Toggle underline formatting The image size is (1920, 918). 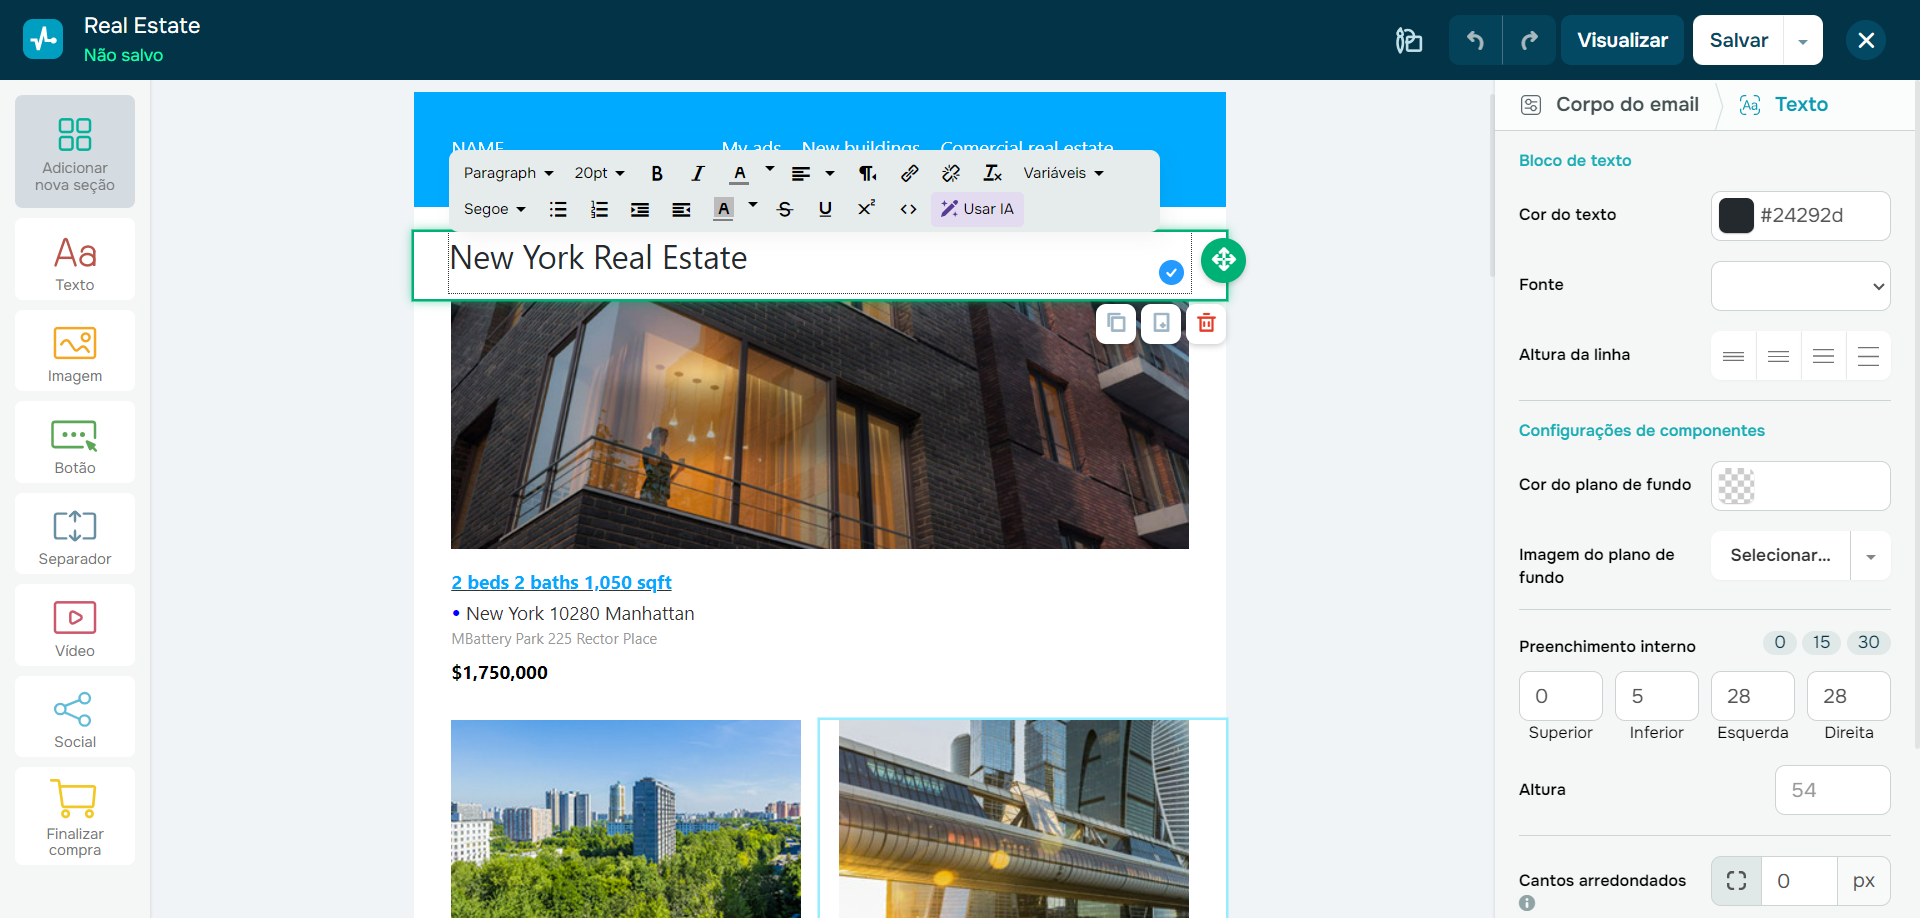pyautogui.click(x=825, y=209)
